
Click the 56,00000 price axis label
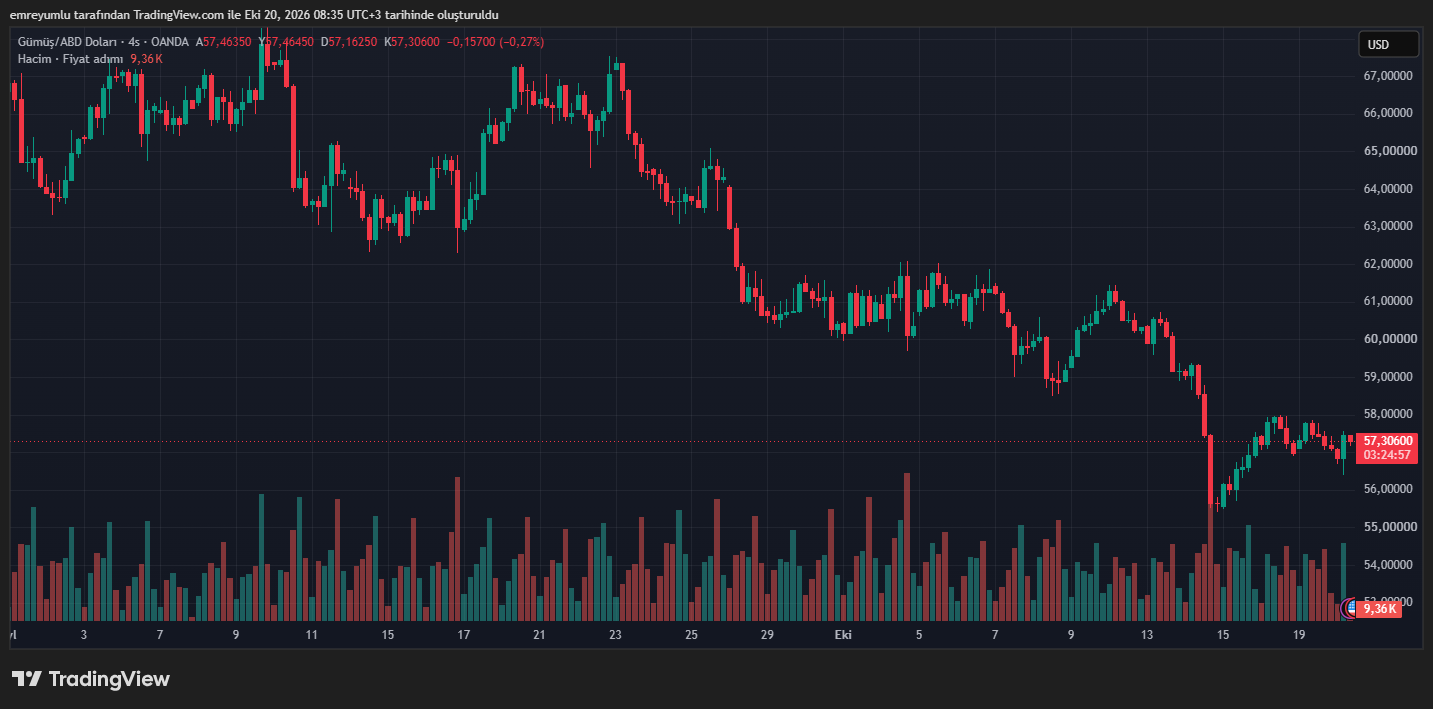tap(1388, 489)
